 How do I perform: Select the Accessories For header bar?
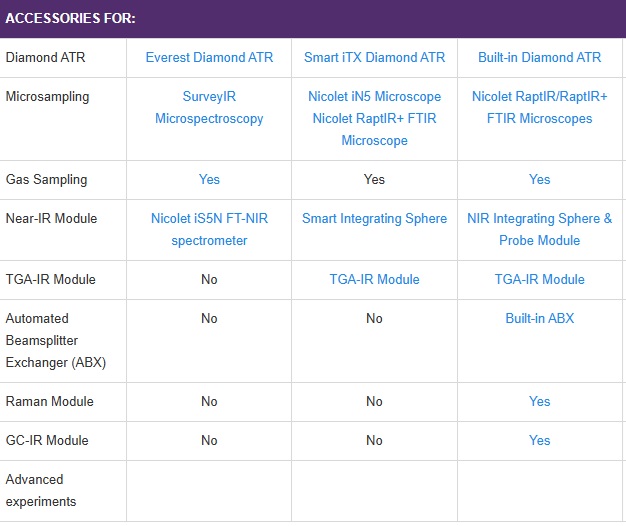click(x=313, y=19)
